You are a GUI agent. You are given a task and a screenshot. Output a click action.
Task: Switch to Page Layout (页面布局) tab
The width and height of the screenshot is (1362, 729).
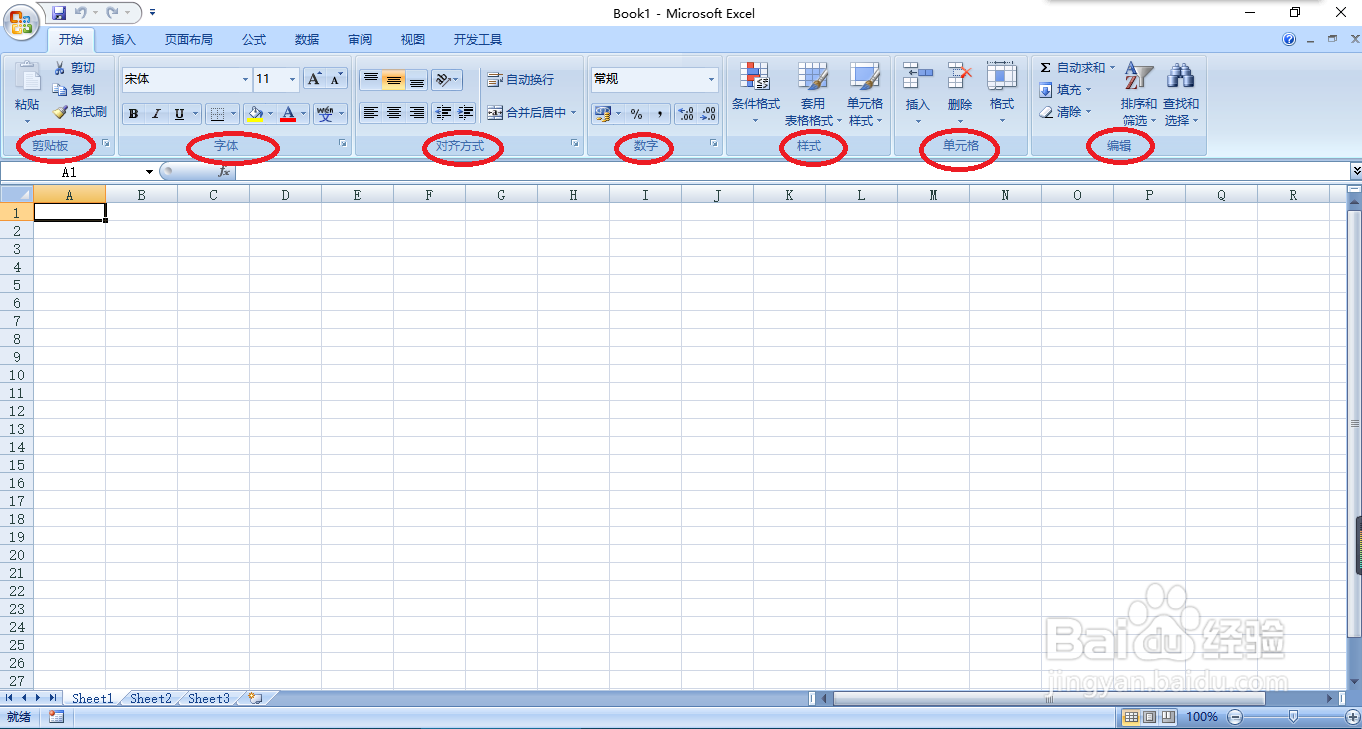(189, 40)
